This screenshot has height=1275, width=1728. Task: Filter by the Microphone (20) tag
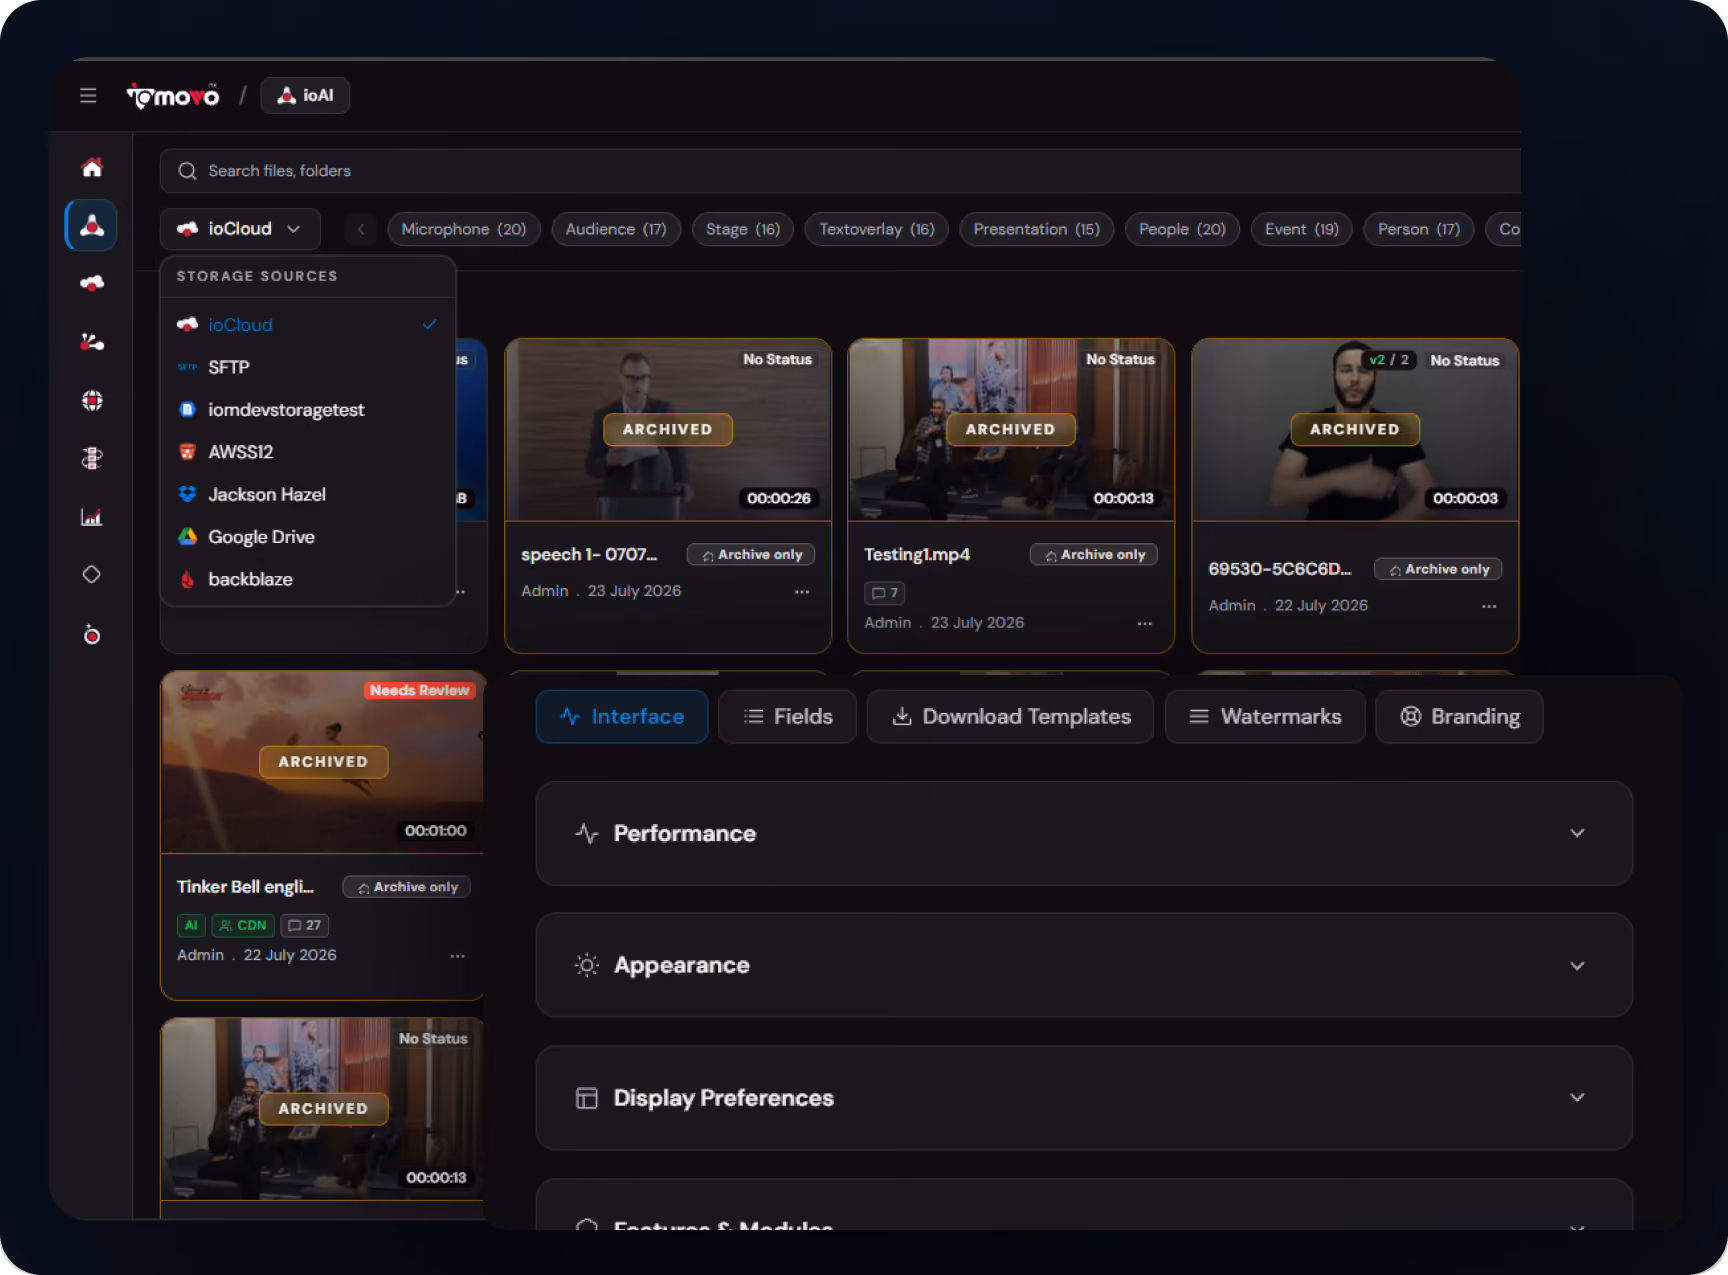point(464,229)
